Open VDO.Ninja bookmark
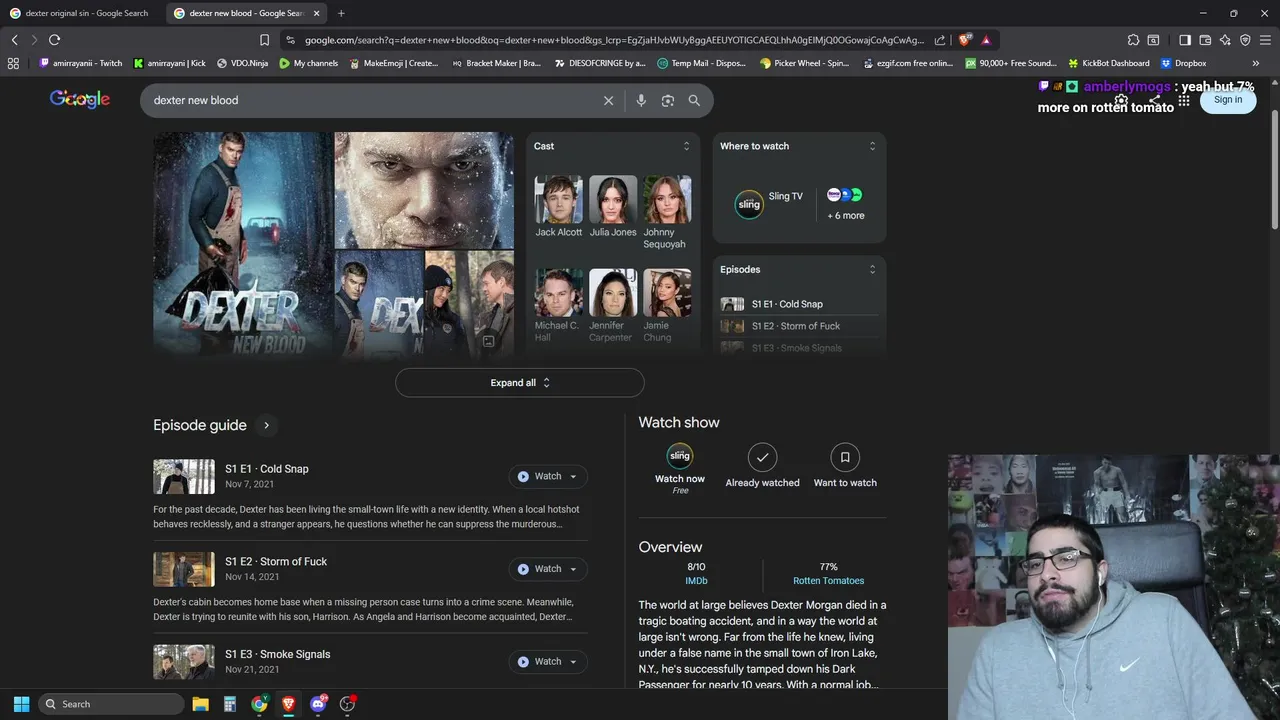This screenshot has width=1280, height=720. tap(242, 63)
